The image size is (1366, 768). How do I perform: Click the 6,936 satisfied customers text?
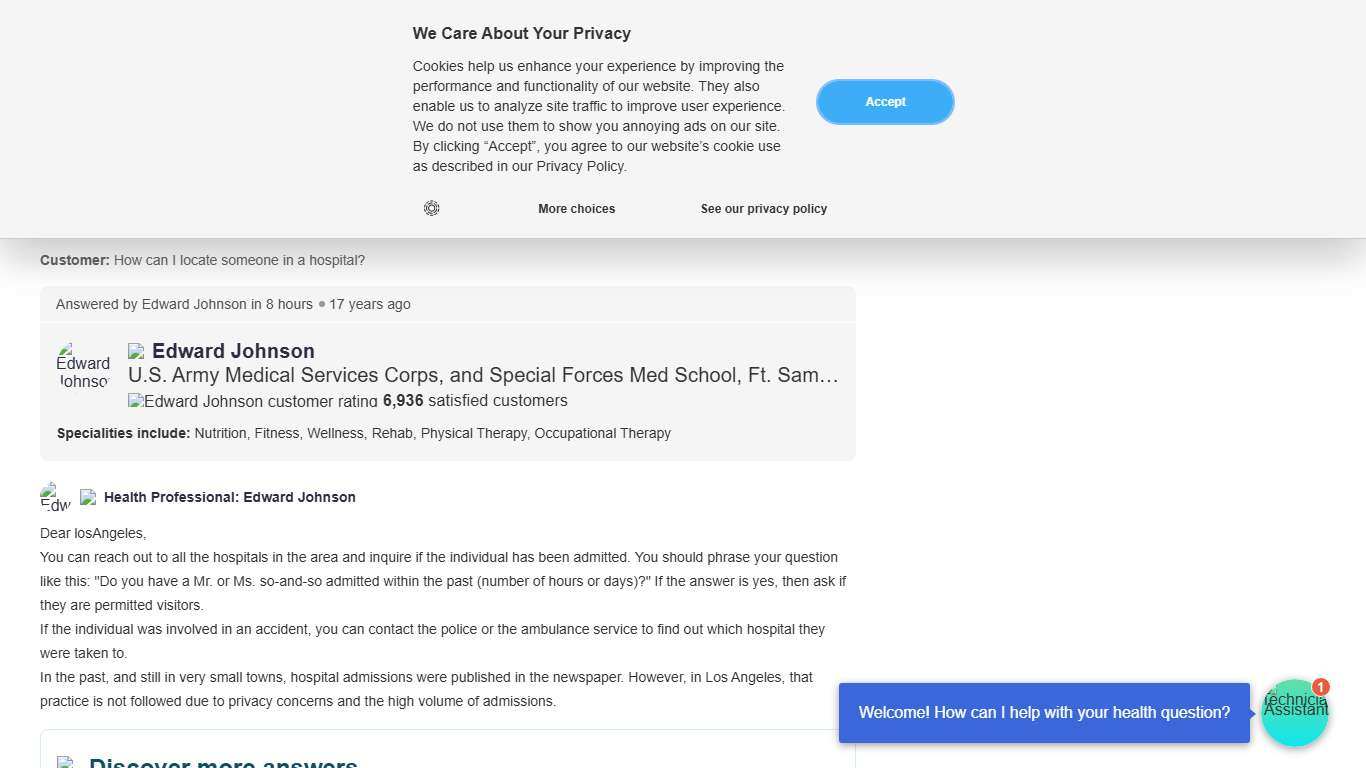(475, 401)
